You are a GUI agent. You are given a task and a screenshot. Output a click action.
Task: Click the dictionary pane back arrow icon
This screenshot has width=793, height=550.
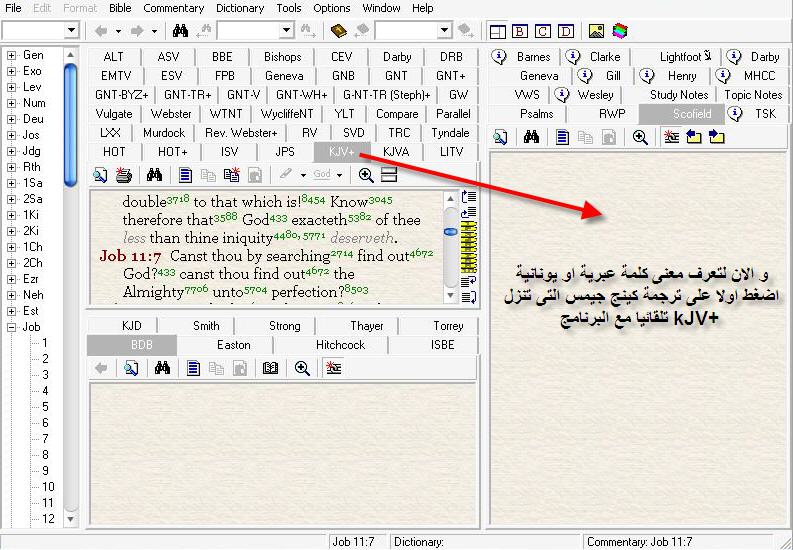[101, 368]
